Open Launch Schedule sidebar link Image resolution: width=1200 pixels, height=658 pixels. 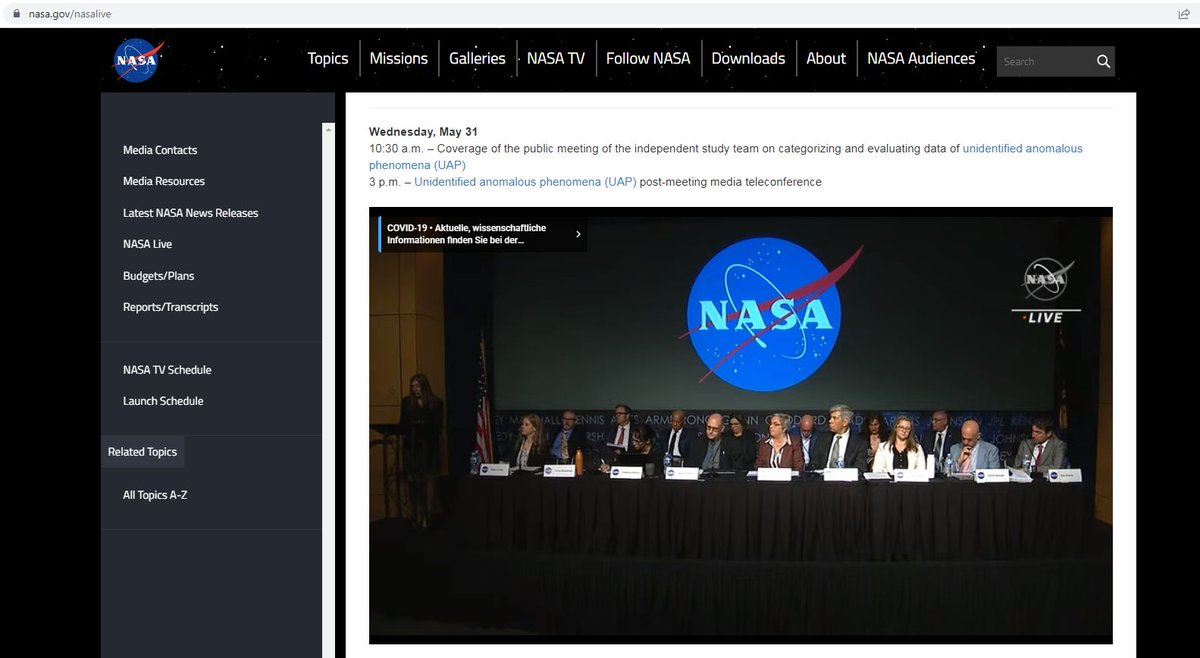(x=163, y=401)
